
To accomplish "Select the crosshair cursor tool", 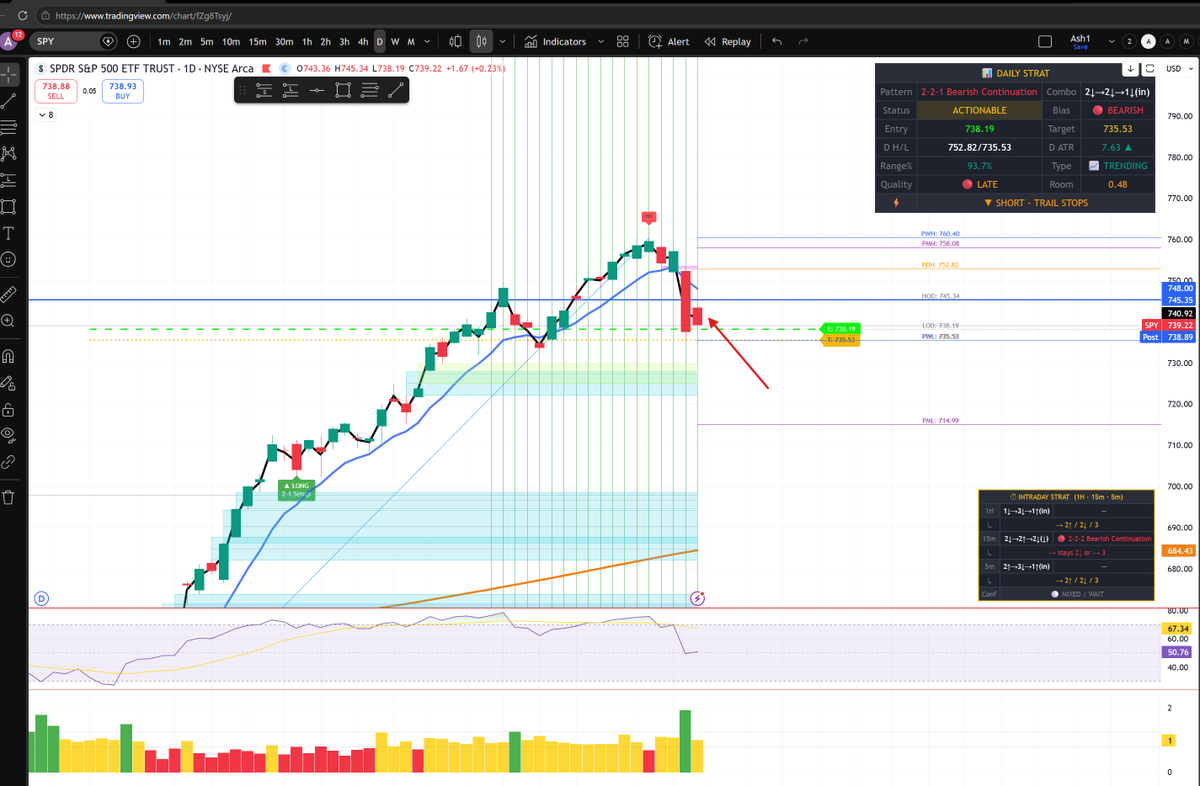I will (9, 73).
